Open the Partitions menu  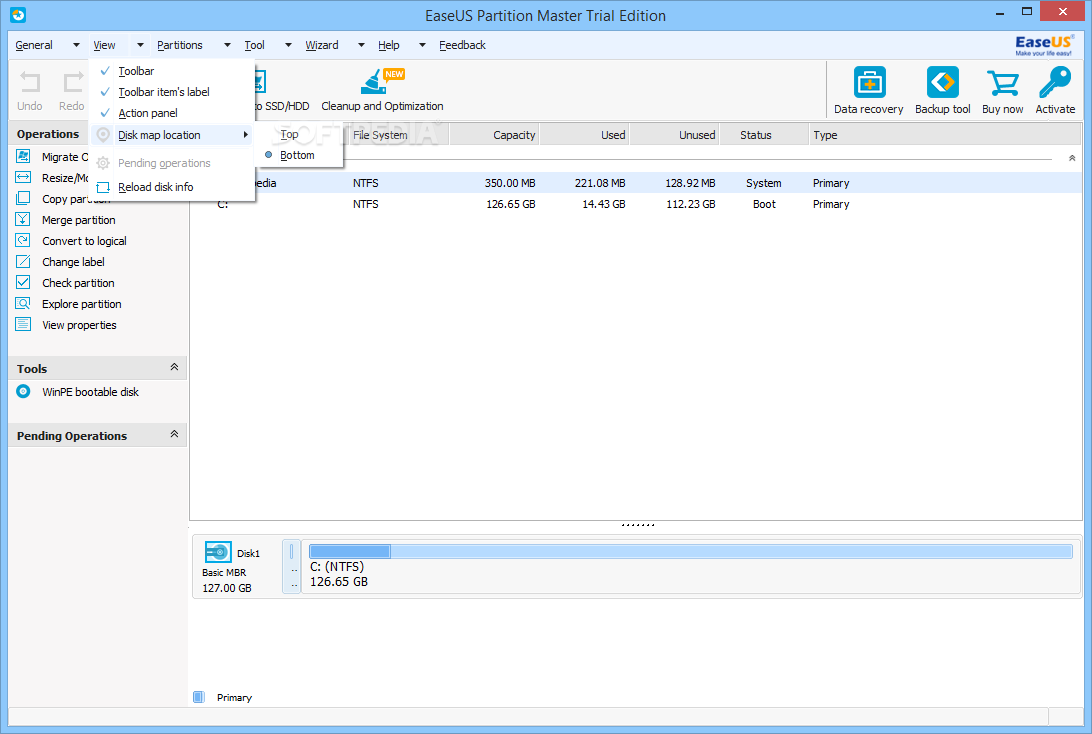click(180, 45)
